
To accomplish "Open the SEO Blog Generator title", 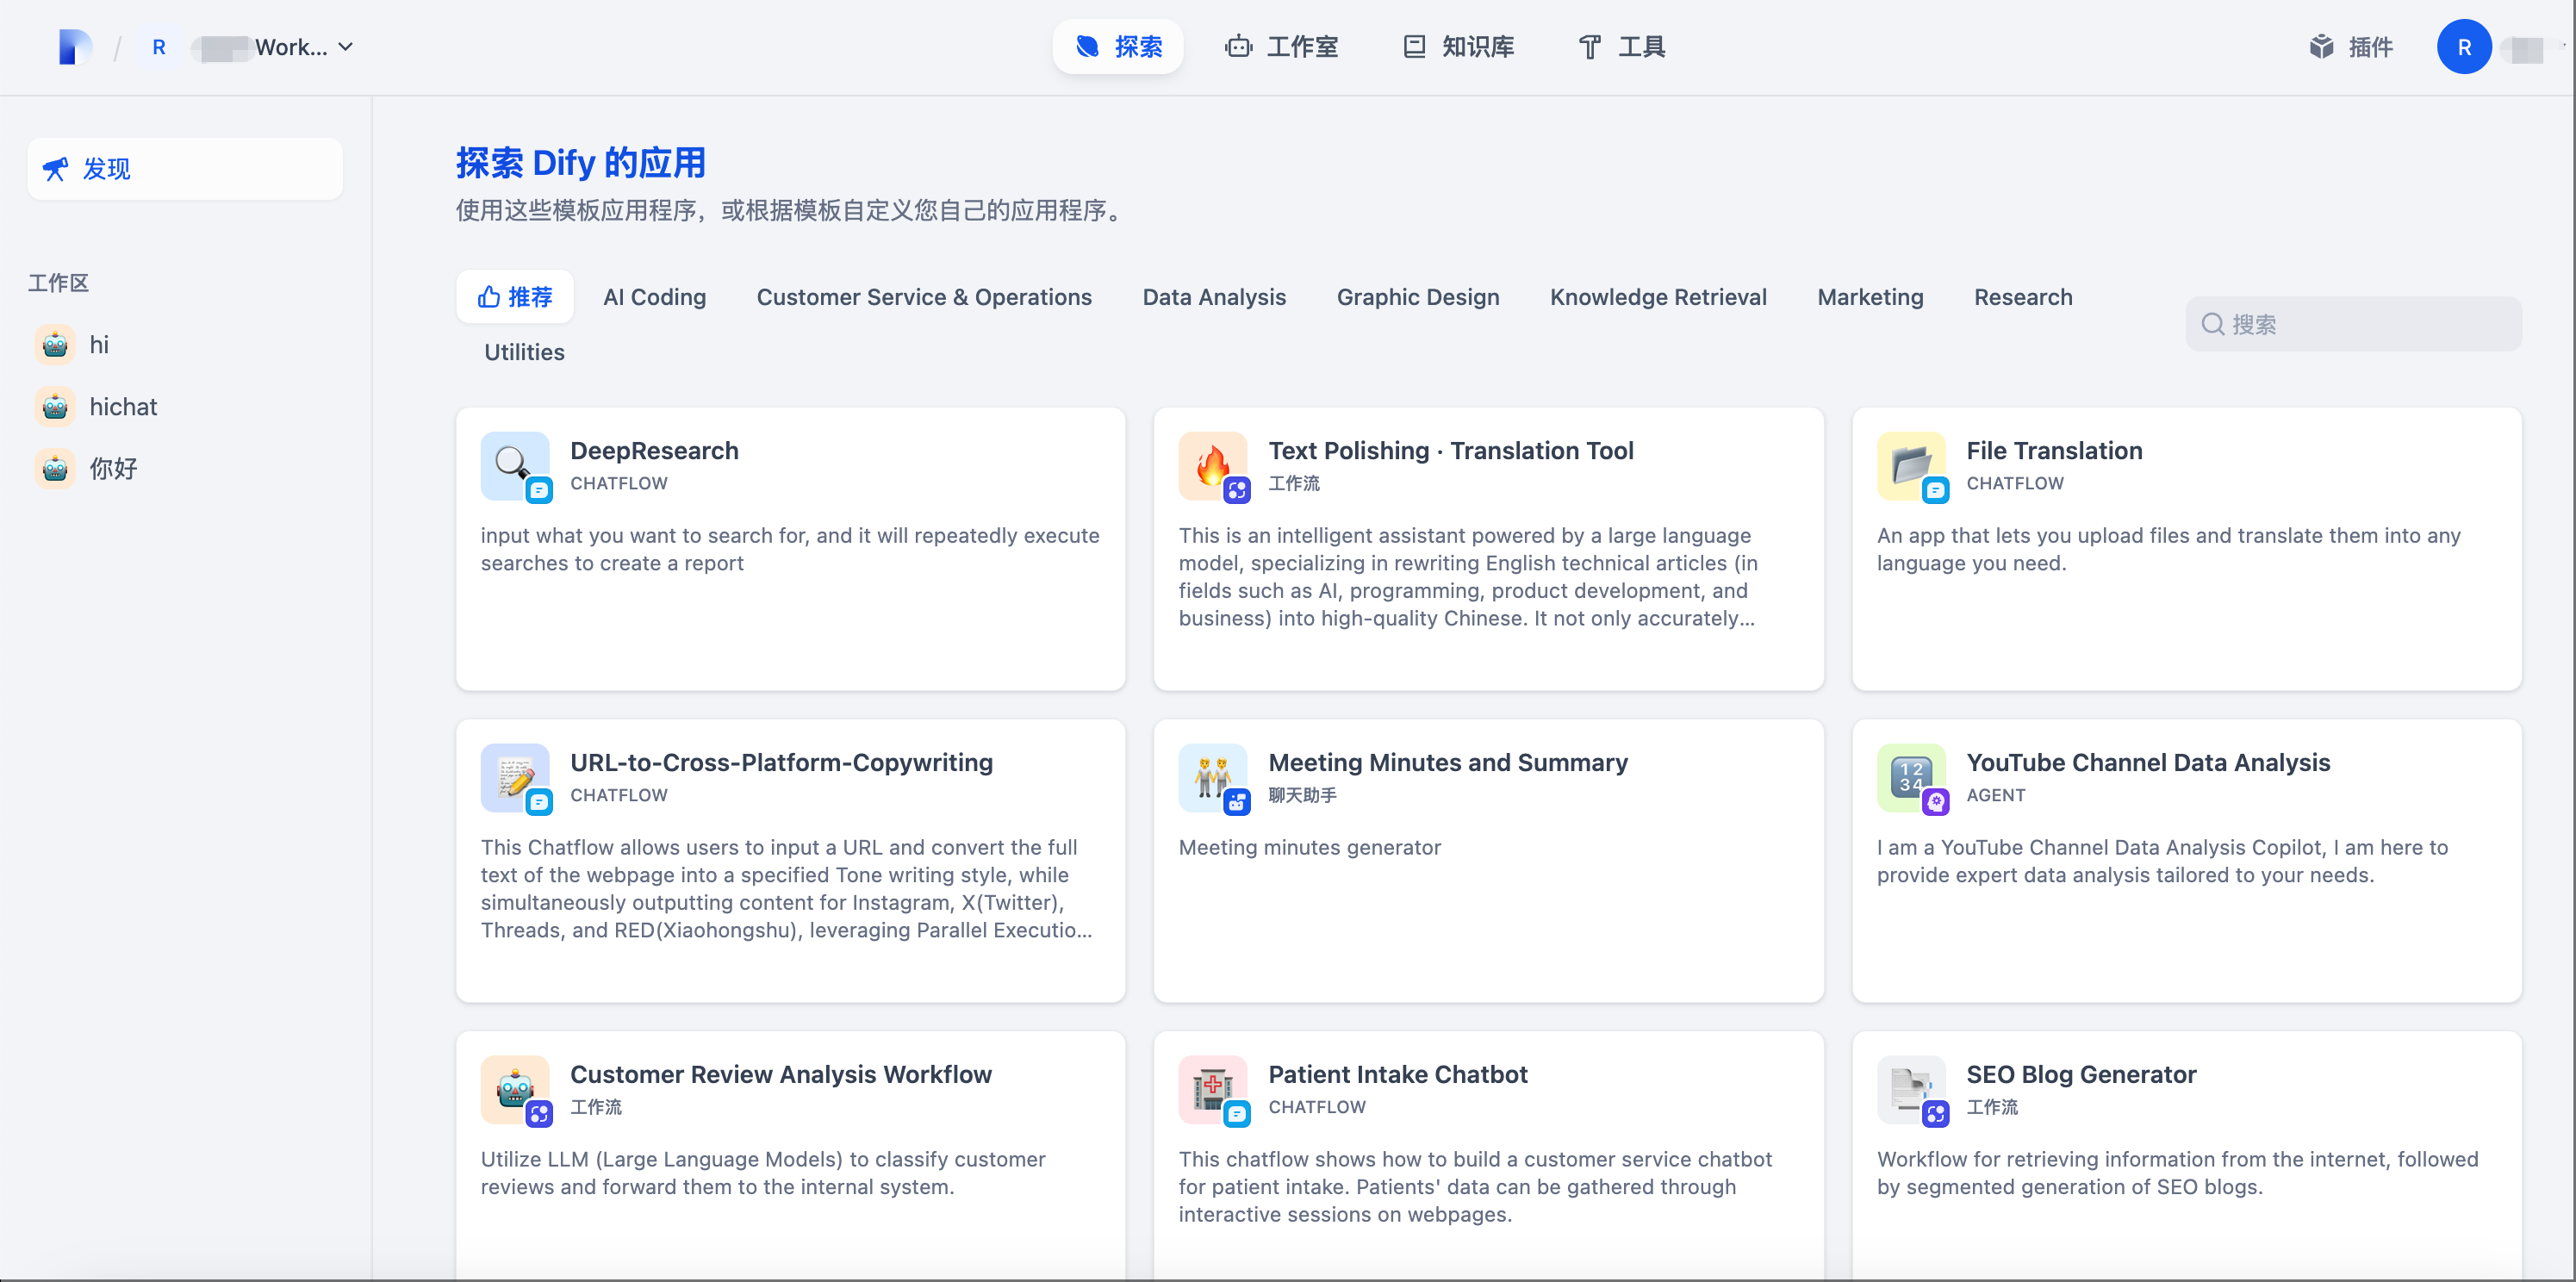I will [x=2081, y=1075].
